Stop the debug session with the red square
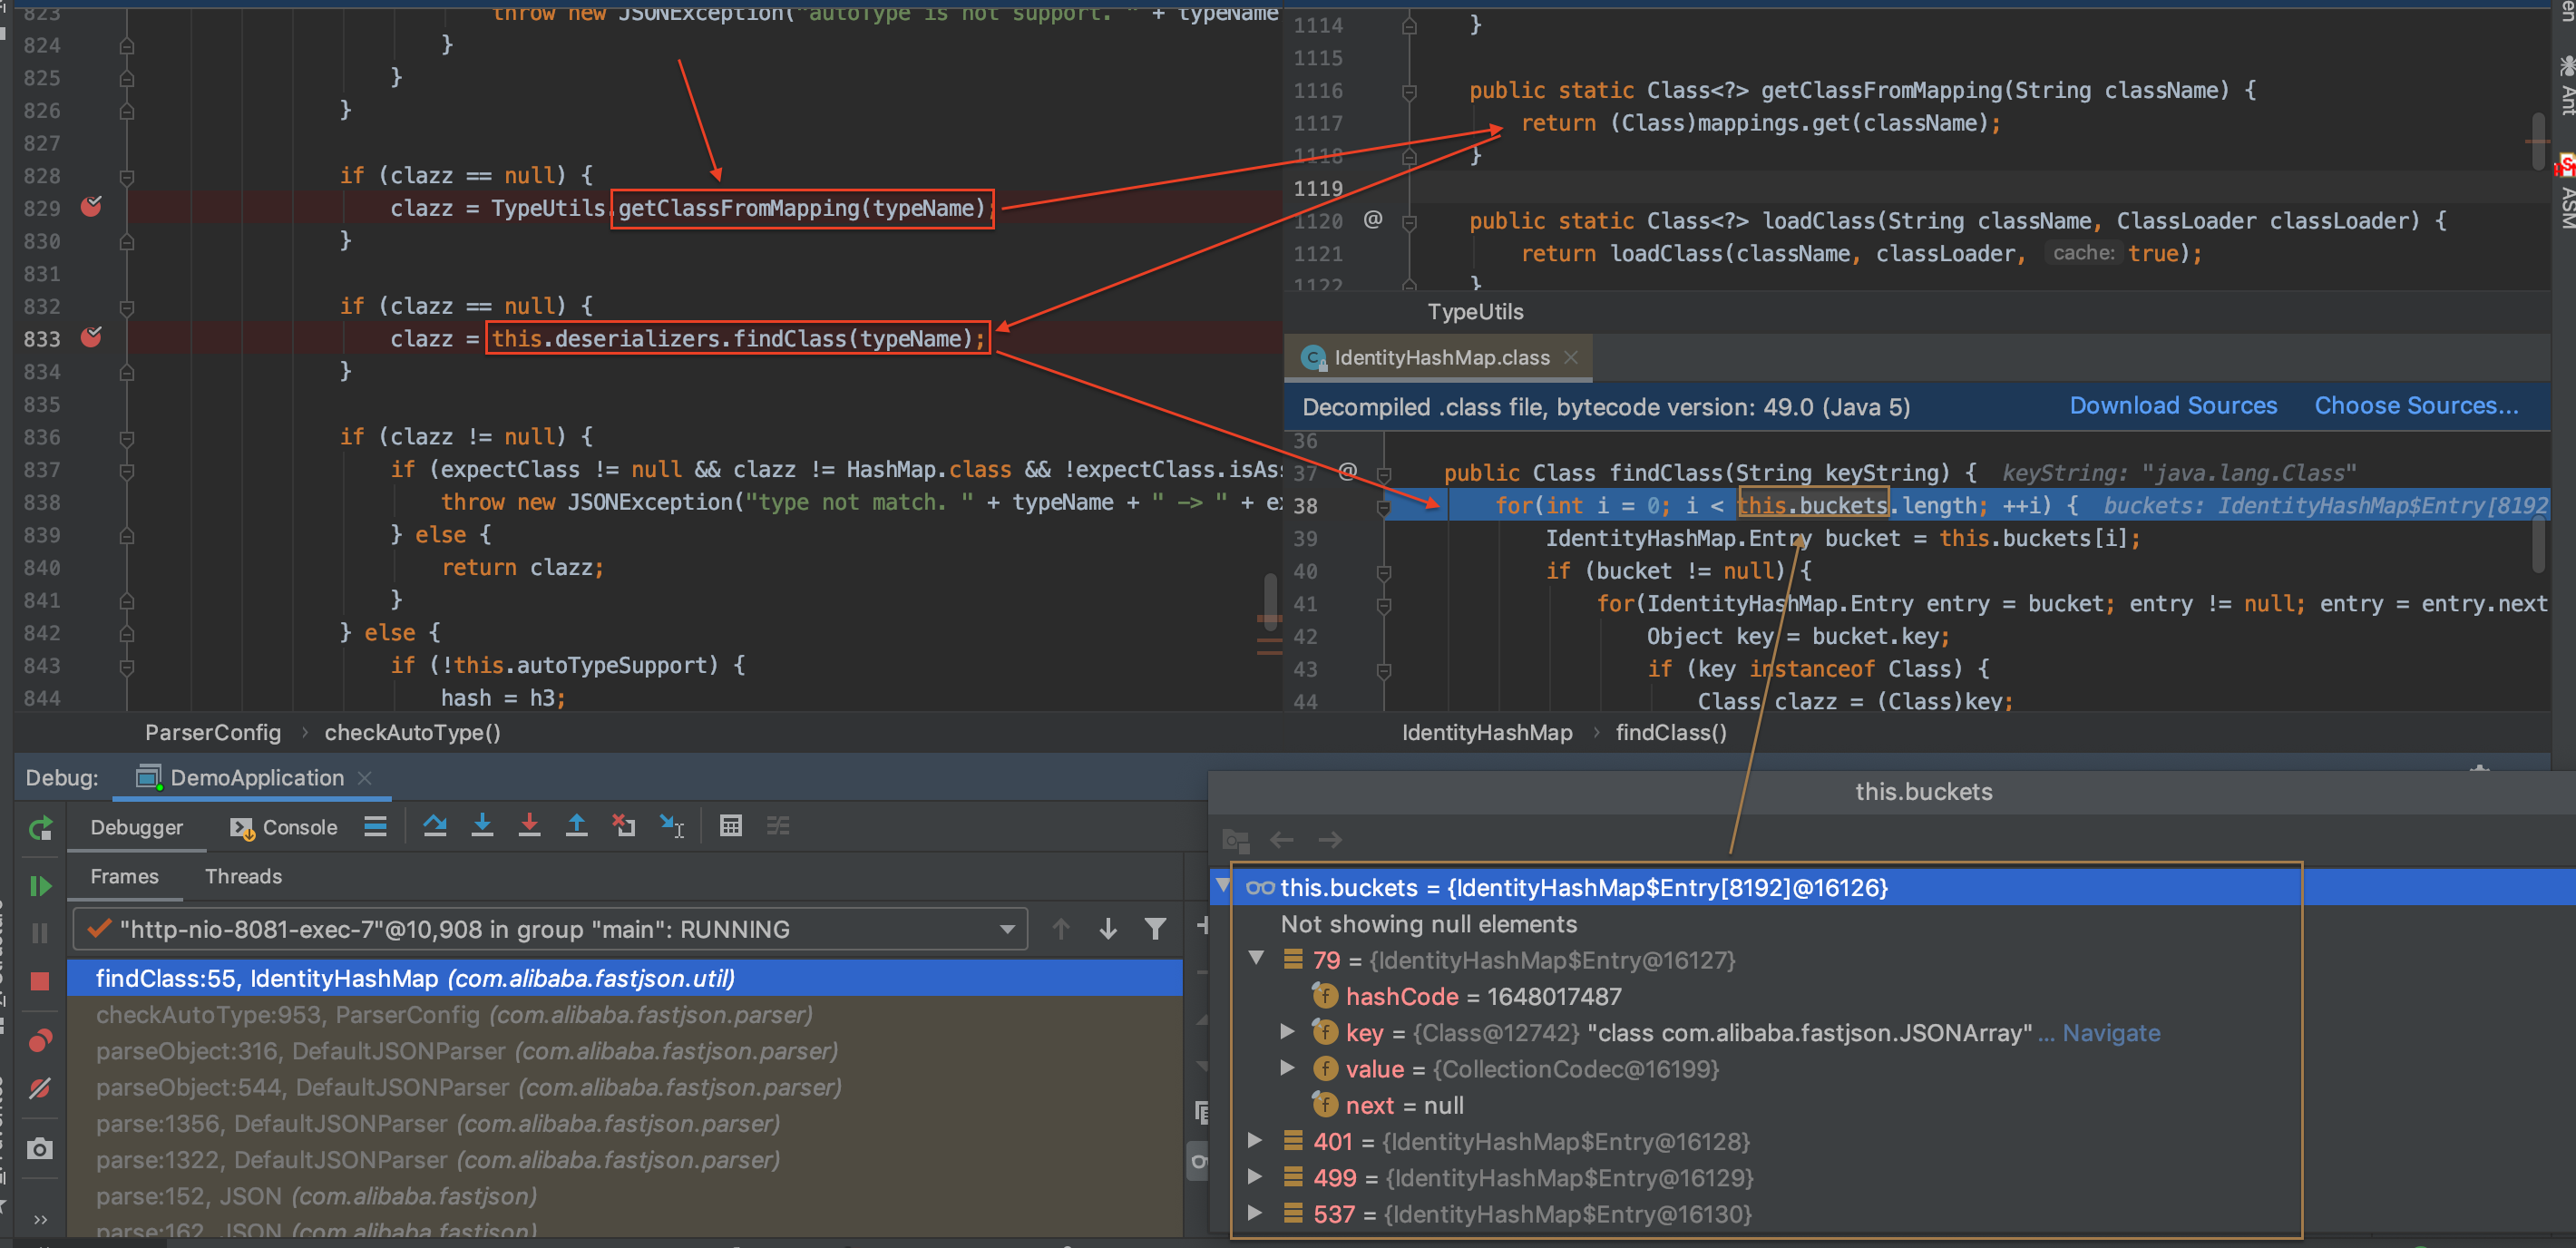 (40, 981)
